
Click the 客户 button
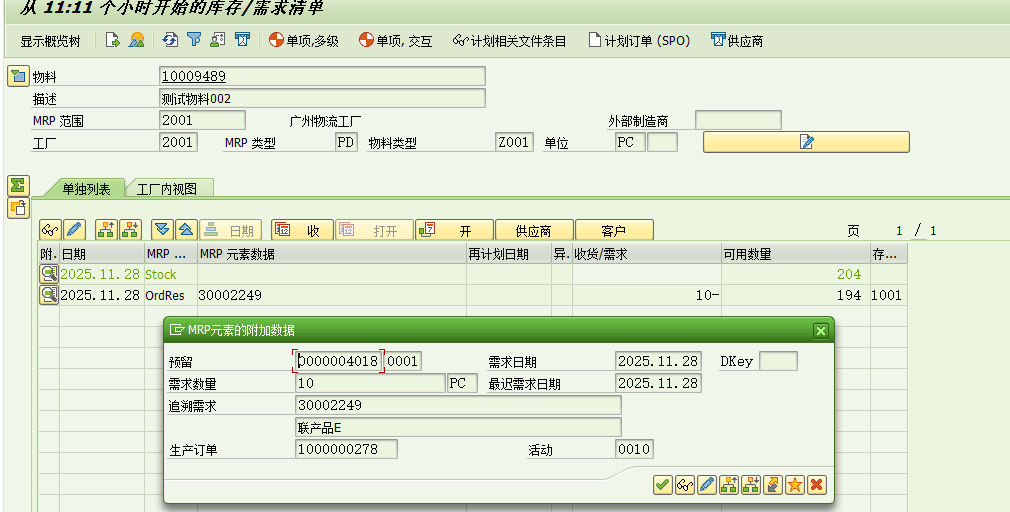click(613, 230)
